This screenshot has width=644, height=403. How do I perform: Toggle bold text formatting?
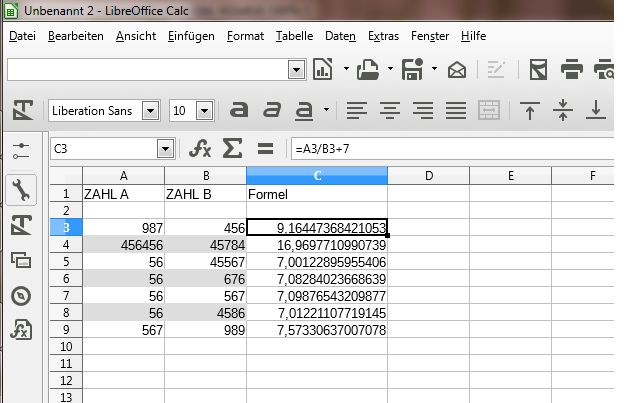(x=239, y=110)
